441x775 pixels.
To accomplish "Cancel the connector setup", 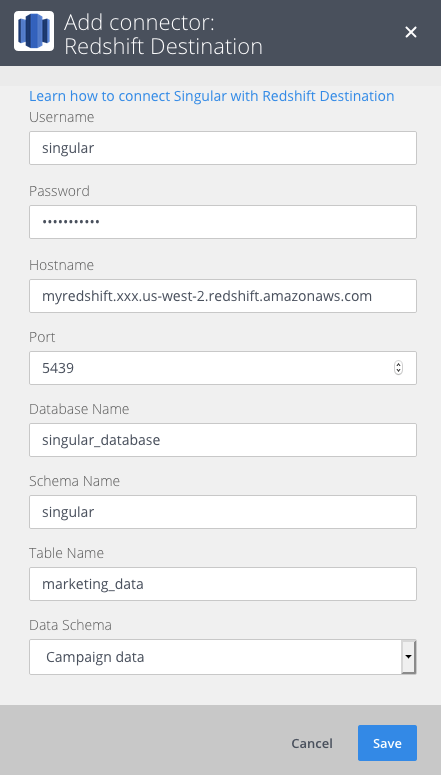I will point(312,743).
